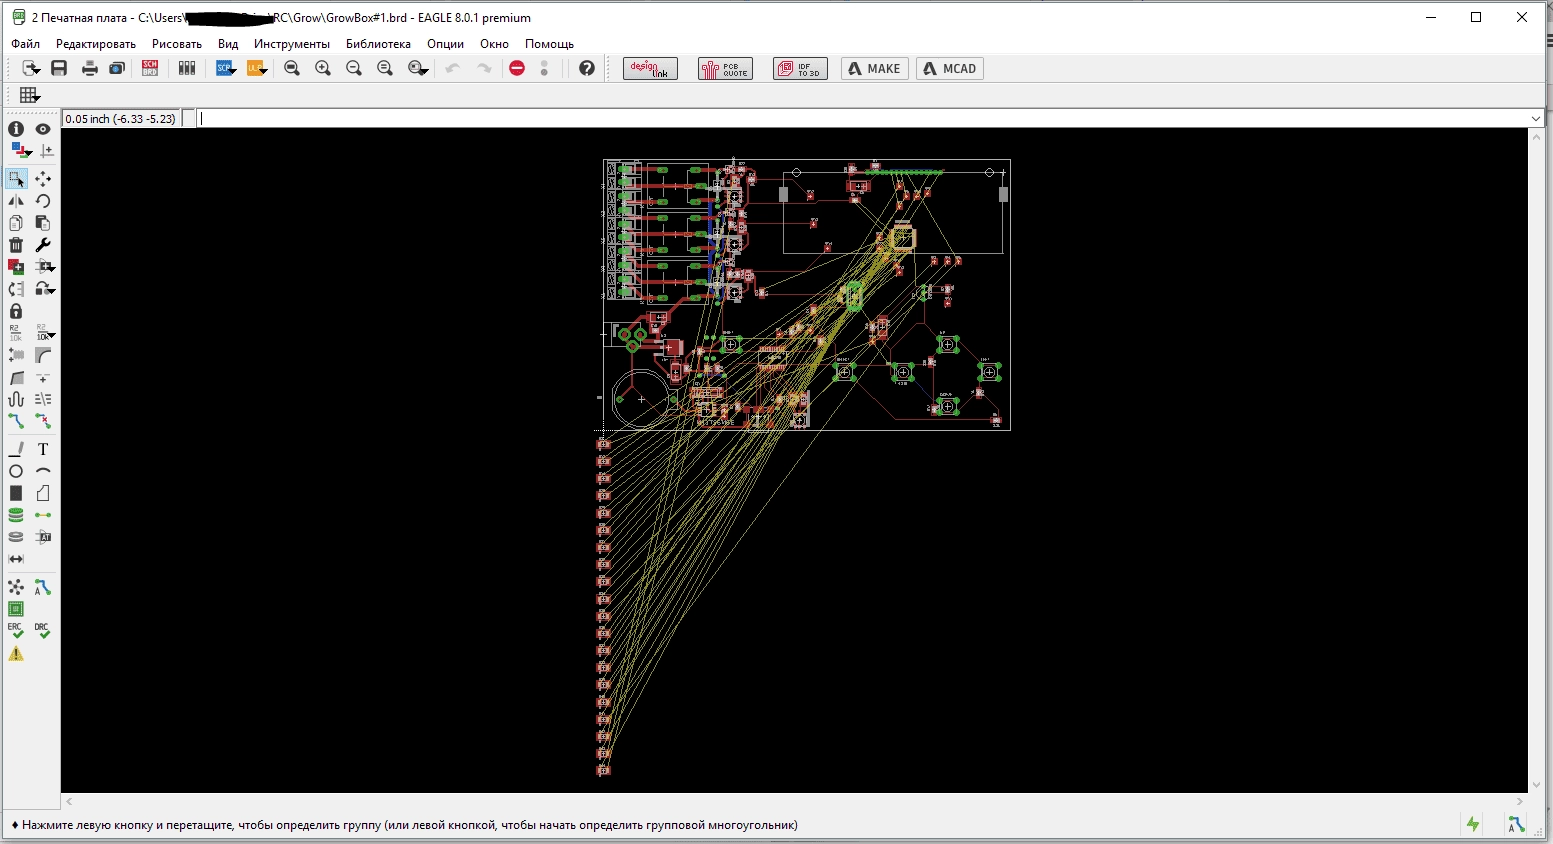This screenshot has height=844, width=1553.
Task: Select the Route airwire tool
Action: tap(16, 421)
